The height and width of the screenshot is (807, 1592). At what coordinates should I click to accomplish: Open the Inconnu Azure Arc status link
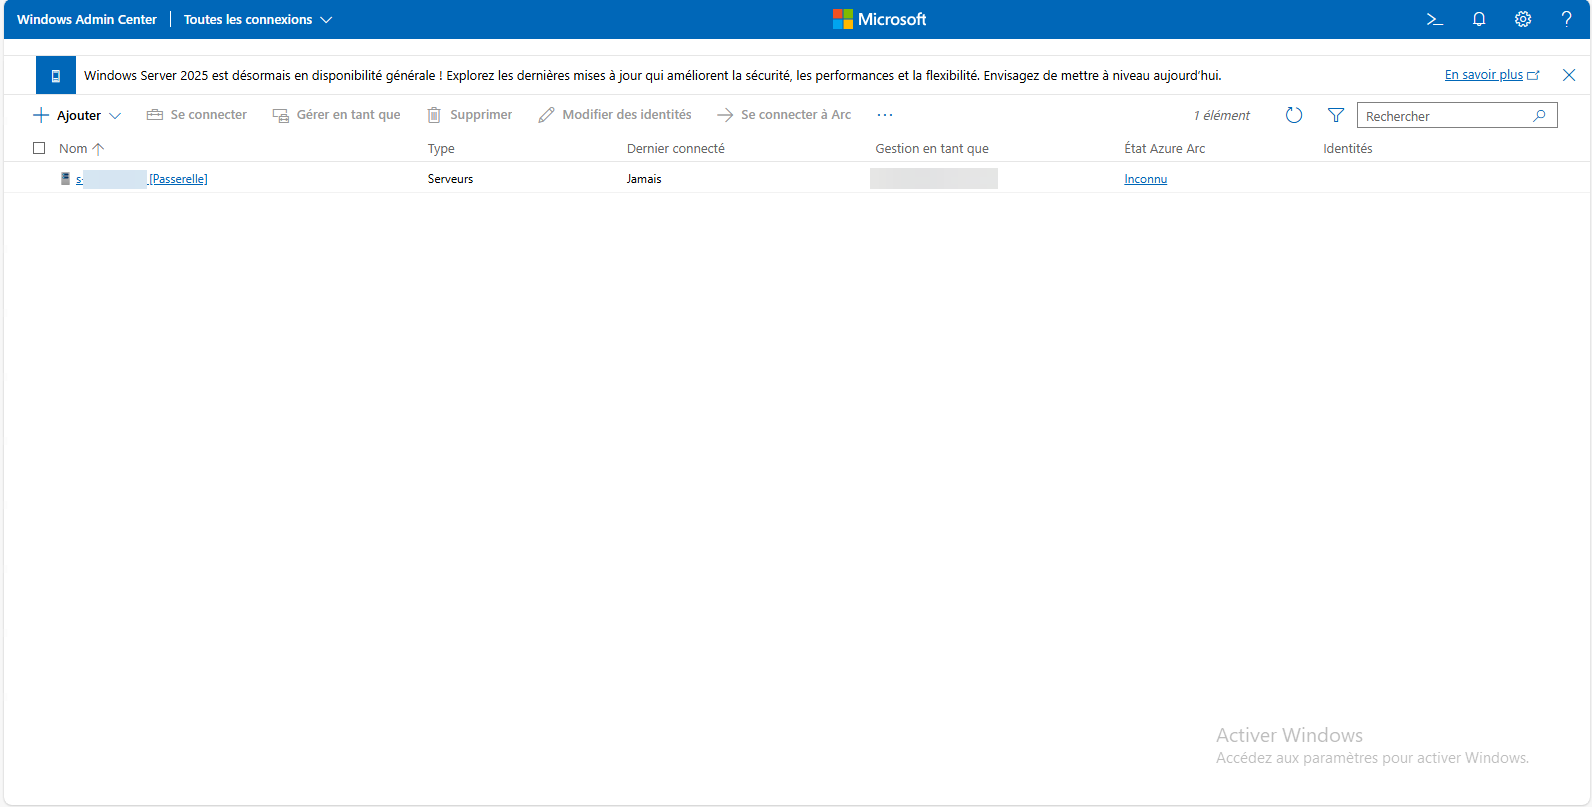[1145, 179]
